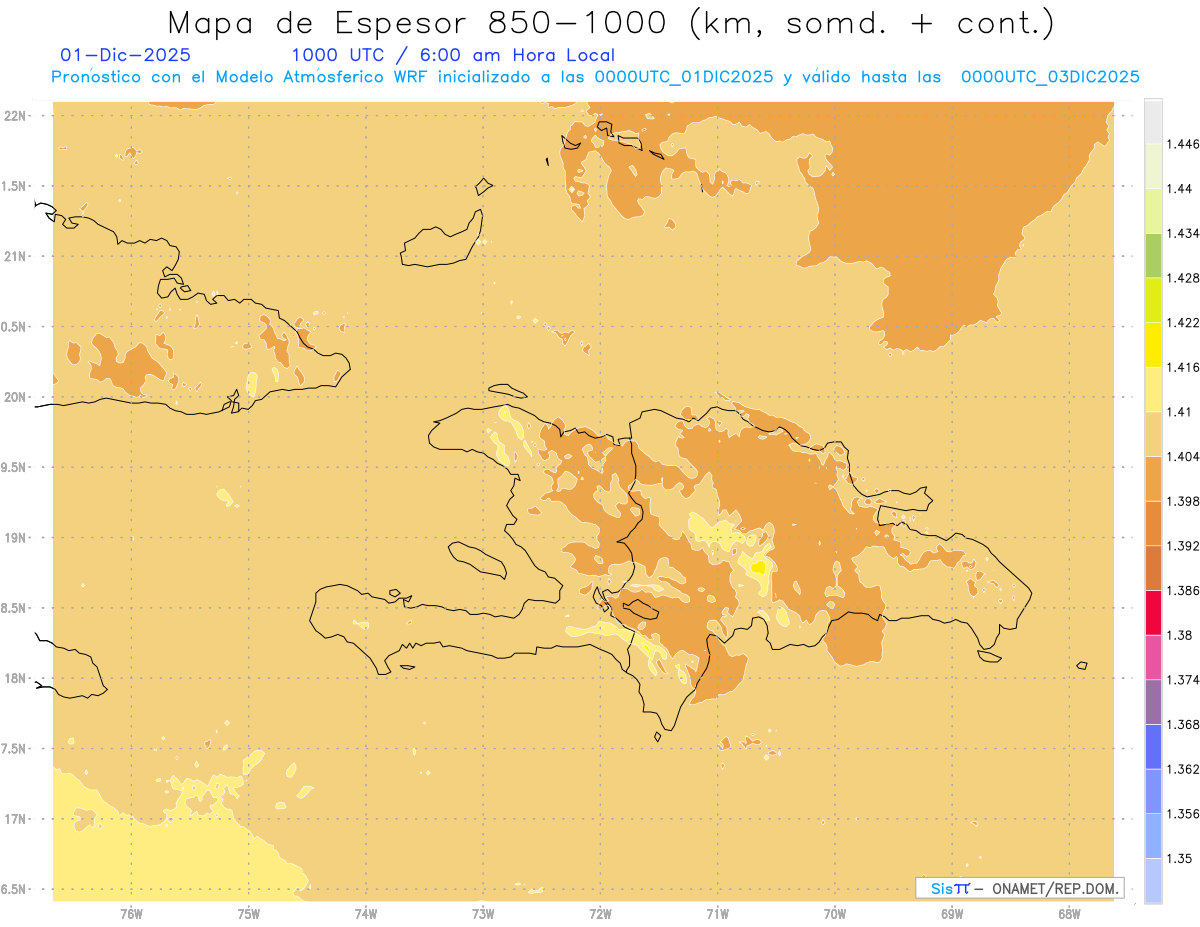The width and height of the screenshot is (1200, 927).
Task: Click the 1.356 value on the color scale
Action: pos(1182,814)
